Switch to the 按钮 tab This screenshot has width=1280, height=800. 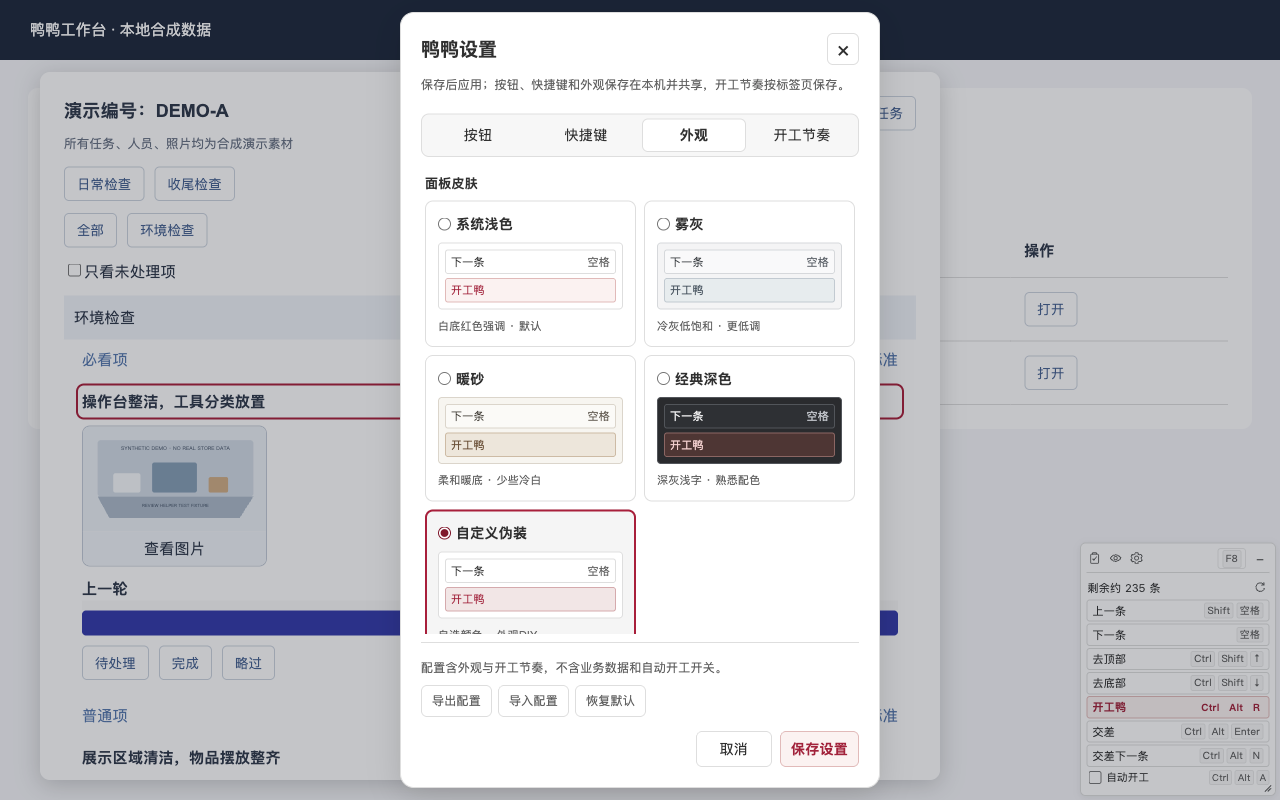(478, 135)
